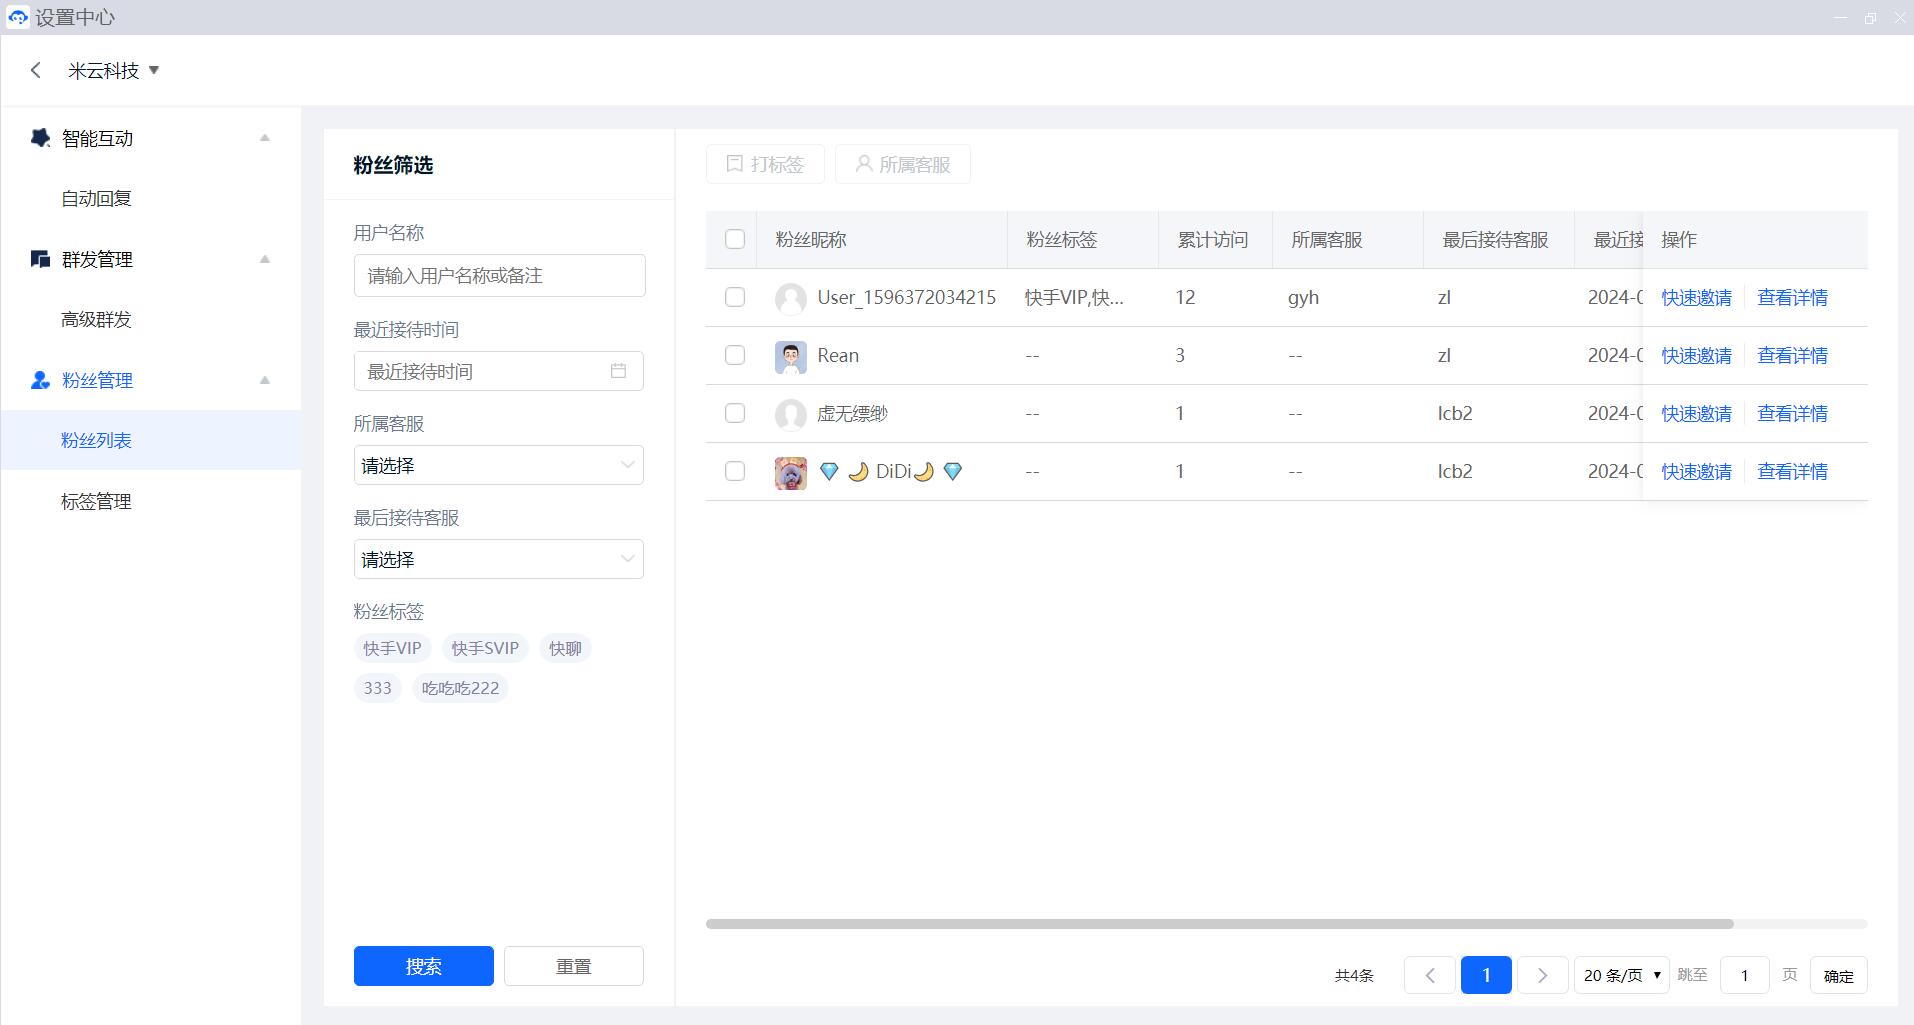Check the box for User_1596372034215
The width and height of the screenshot is (1914, 1025).
pos(735,297)
